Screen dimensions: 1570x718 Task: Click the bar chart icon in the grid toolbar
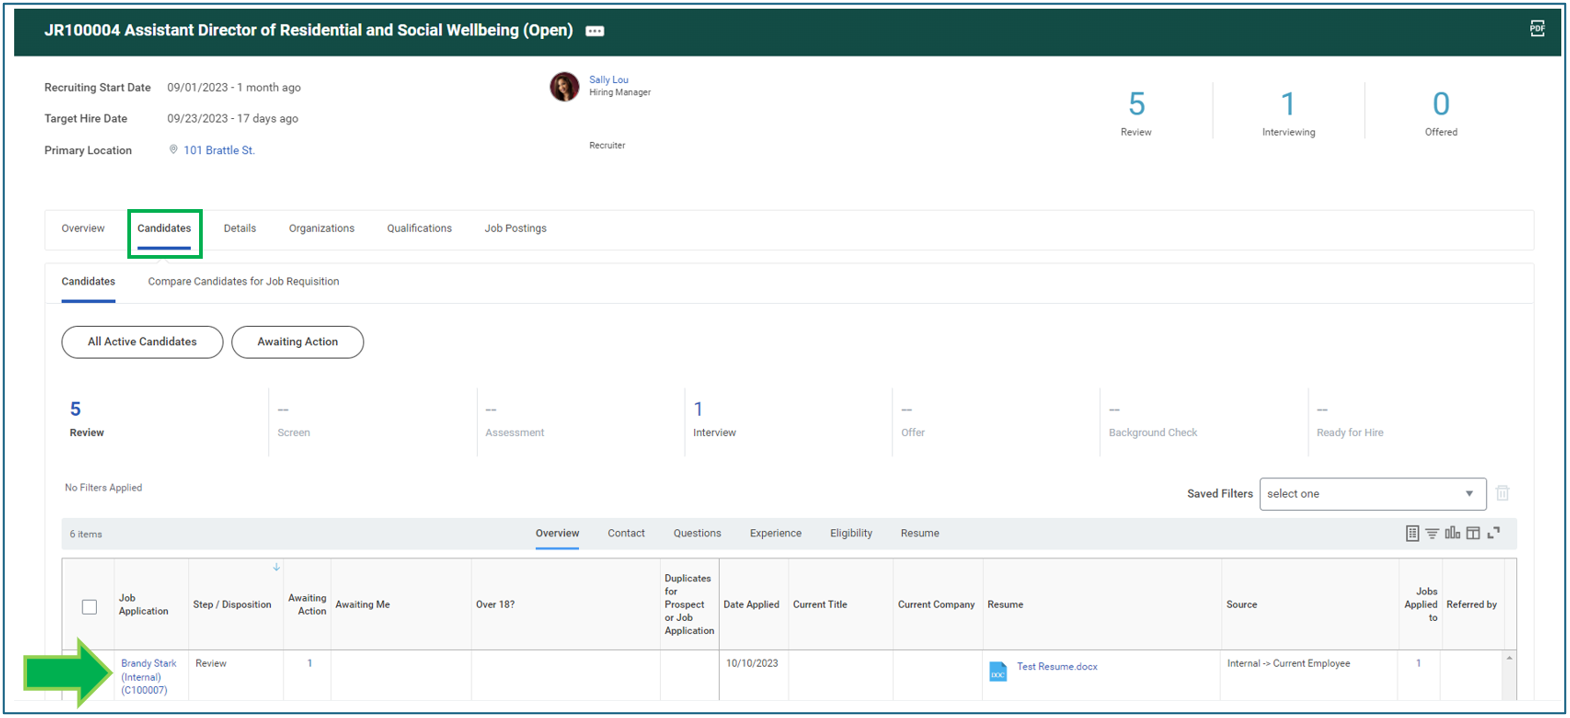tap(1452, 534)
